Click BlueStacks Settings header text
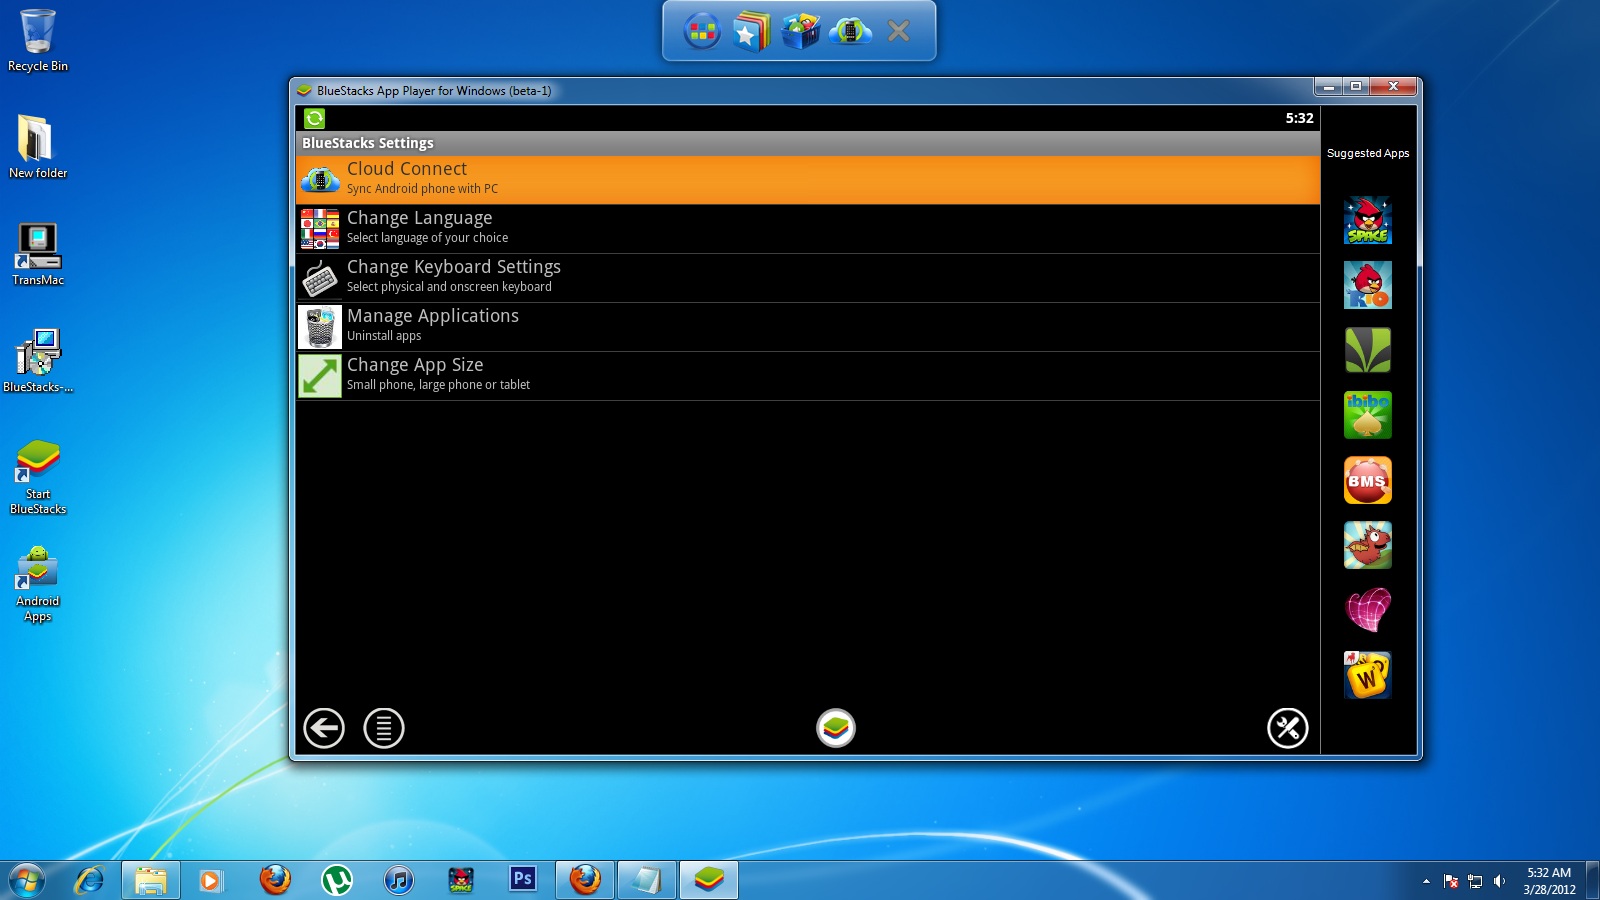Image resolution: width=1600 pixels, height=900 pixels. coord(368,143)
